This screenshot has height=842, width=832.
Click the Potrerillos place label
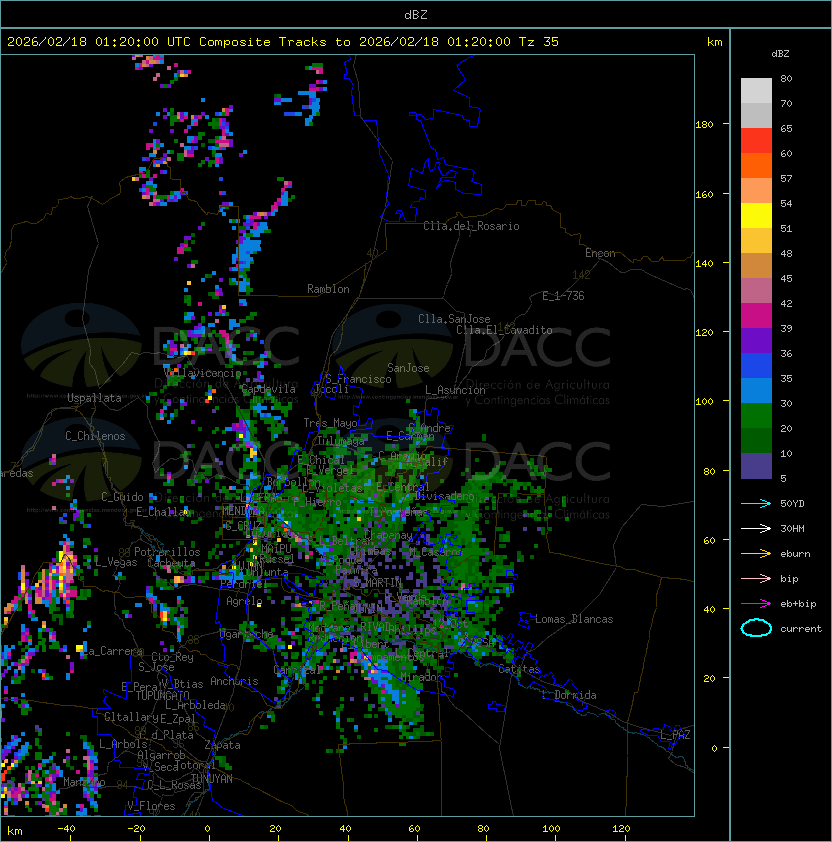click(x=167, y=552)
